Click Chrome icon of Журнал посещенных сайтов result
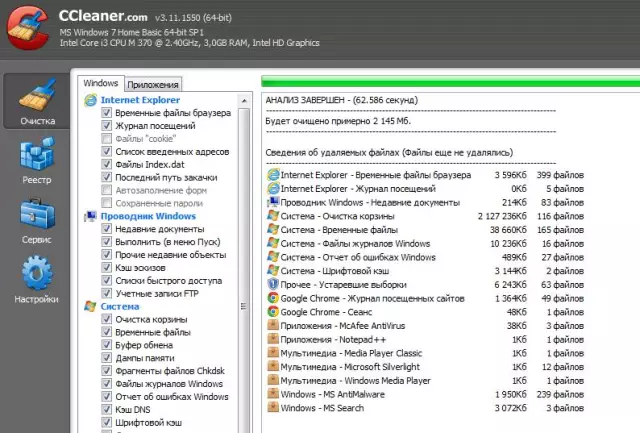This screenshot has width=640, height=433. click(273, 298)
